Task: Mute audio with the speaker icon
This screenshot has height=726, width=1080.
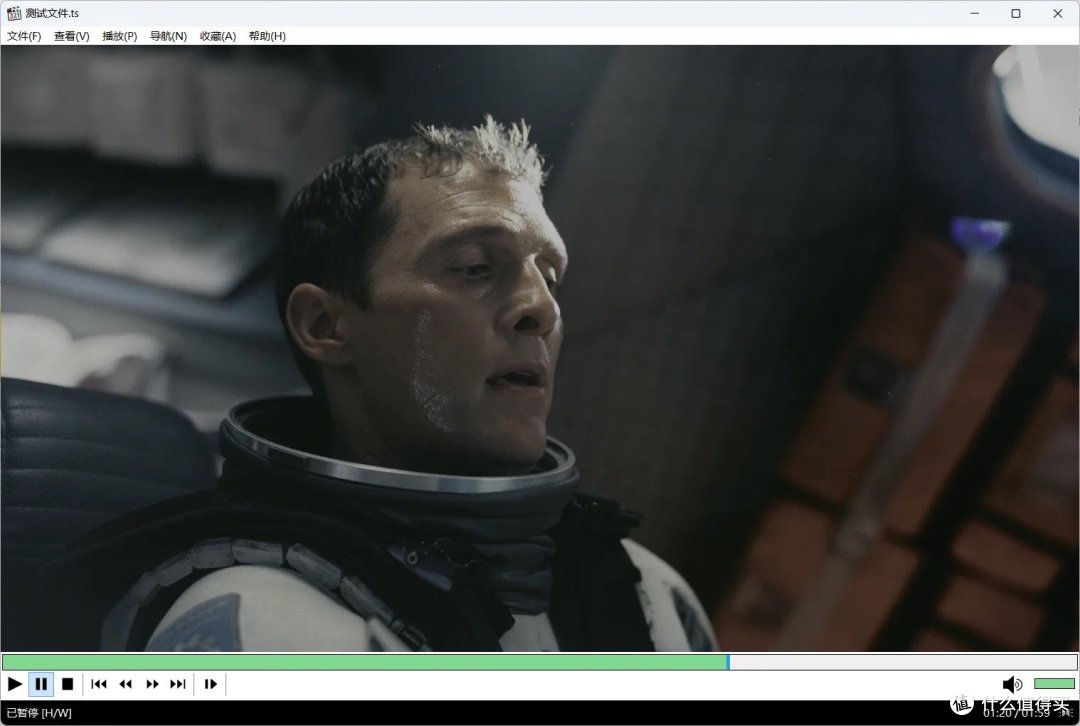Action: click(x=1011, y=684)
